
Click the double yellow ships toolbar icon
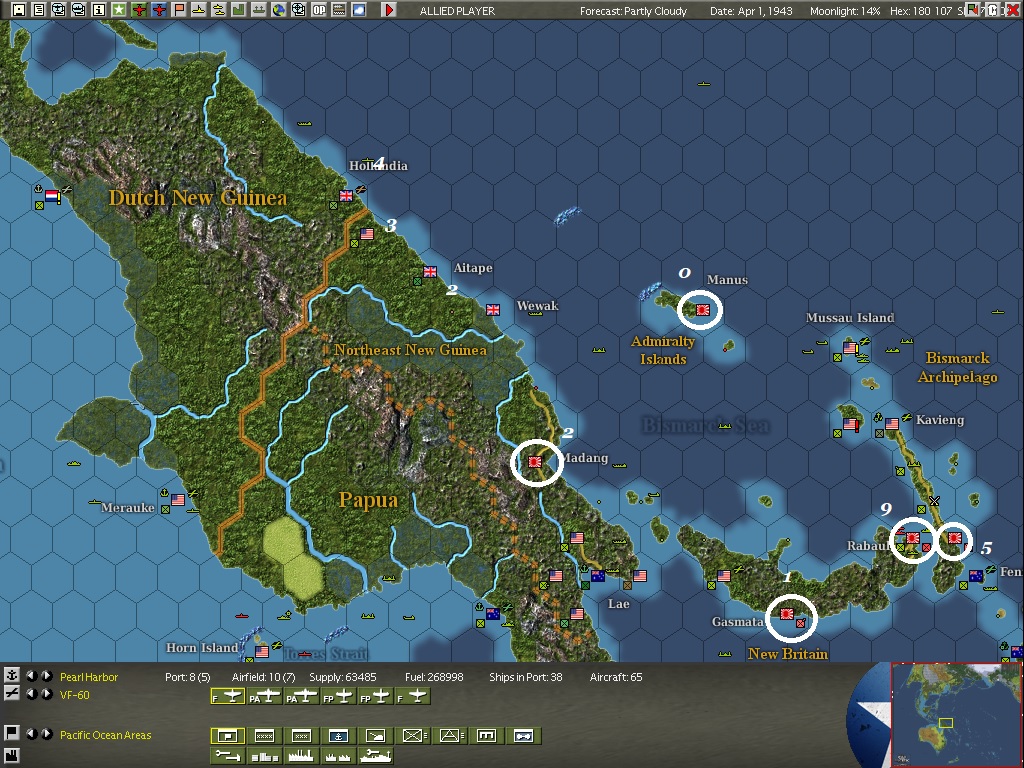[x=219, y=9]
